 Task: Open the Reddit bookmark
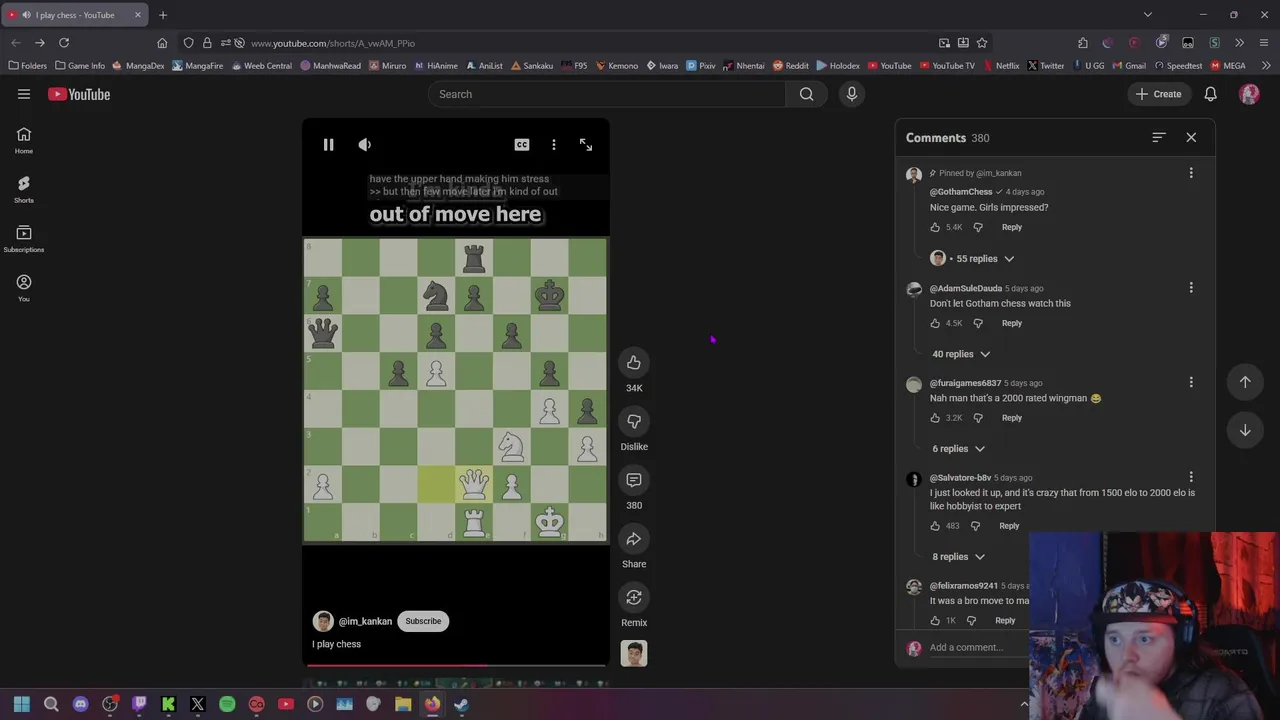pyautogui.click(x=790, y=66)
